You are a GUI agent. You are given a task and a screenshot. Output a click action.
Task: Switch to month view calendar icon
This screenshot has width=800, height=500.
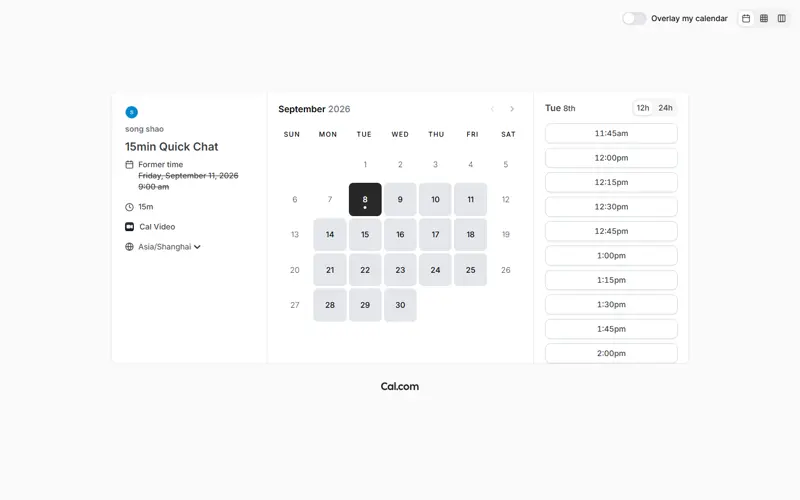point(746,18)
